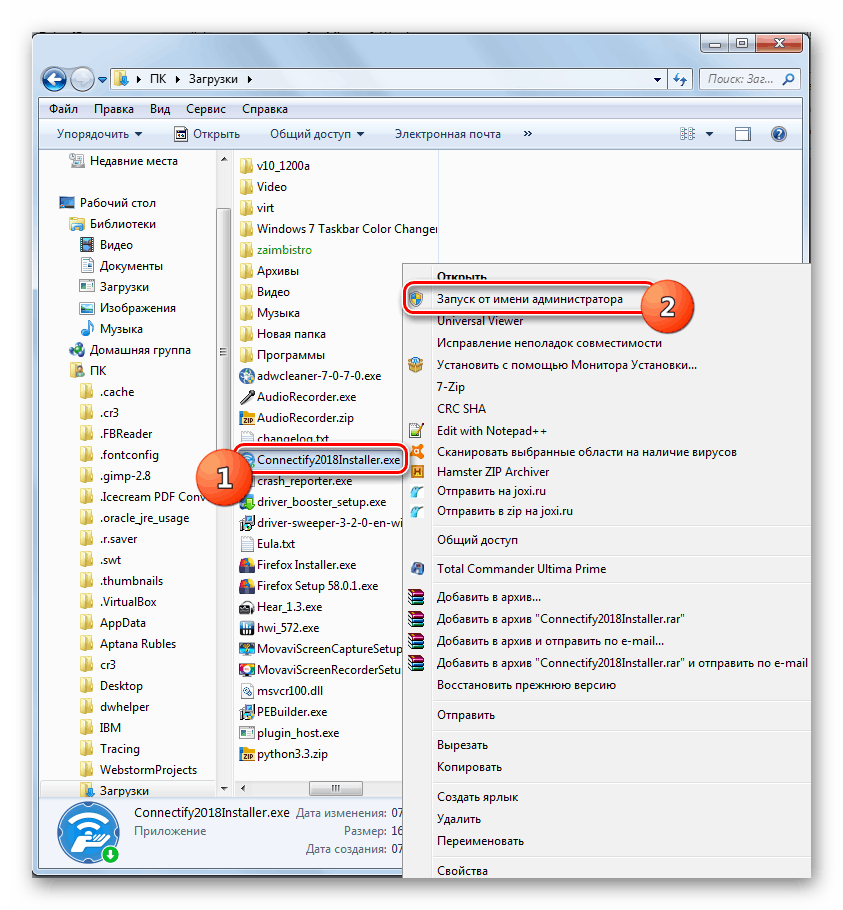
Task: Select the AppData folder in tree
Action: [122, 623]
